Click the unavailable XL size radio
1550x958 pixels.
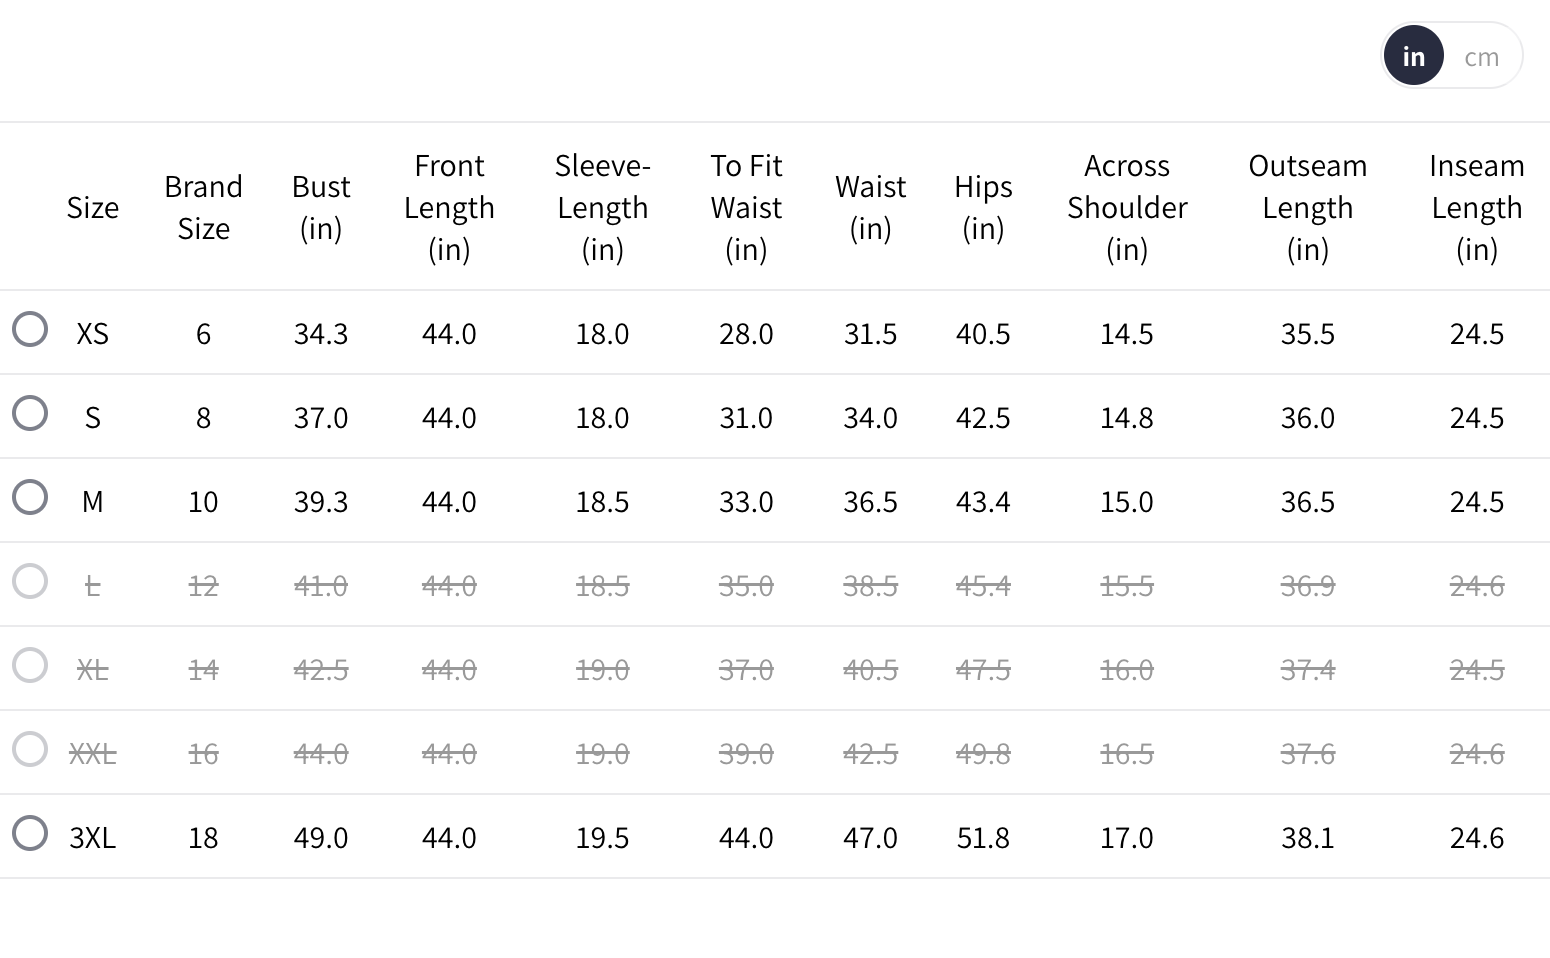(30, 665)
